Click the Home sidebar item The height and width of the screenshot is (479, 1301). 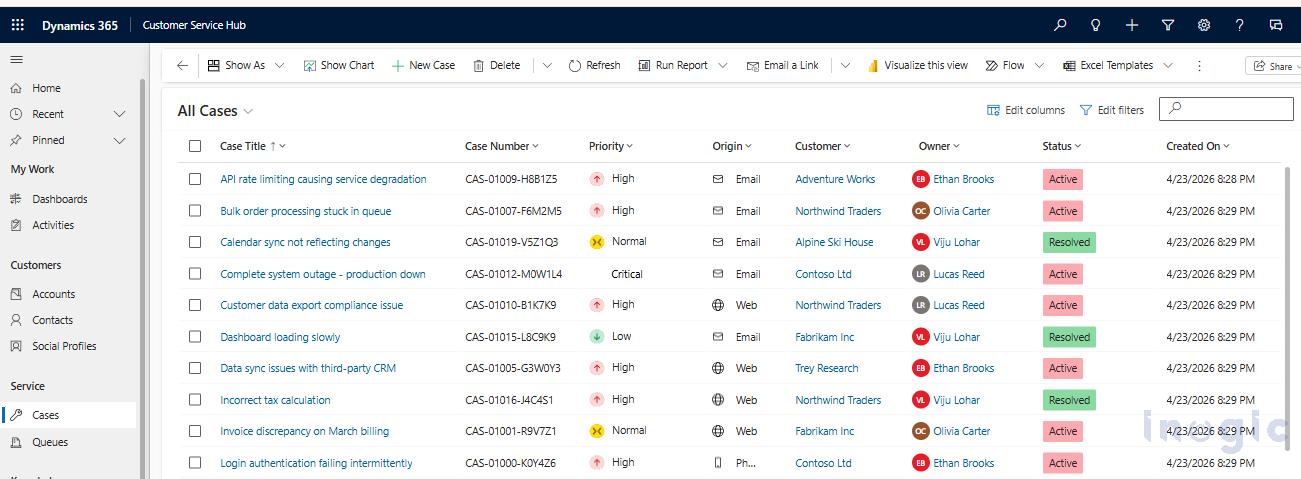pyautogui.click(x=46, y=88)
